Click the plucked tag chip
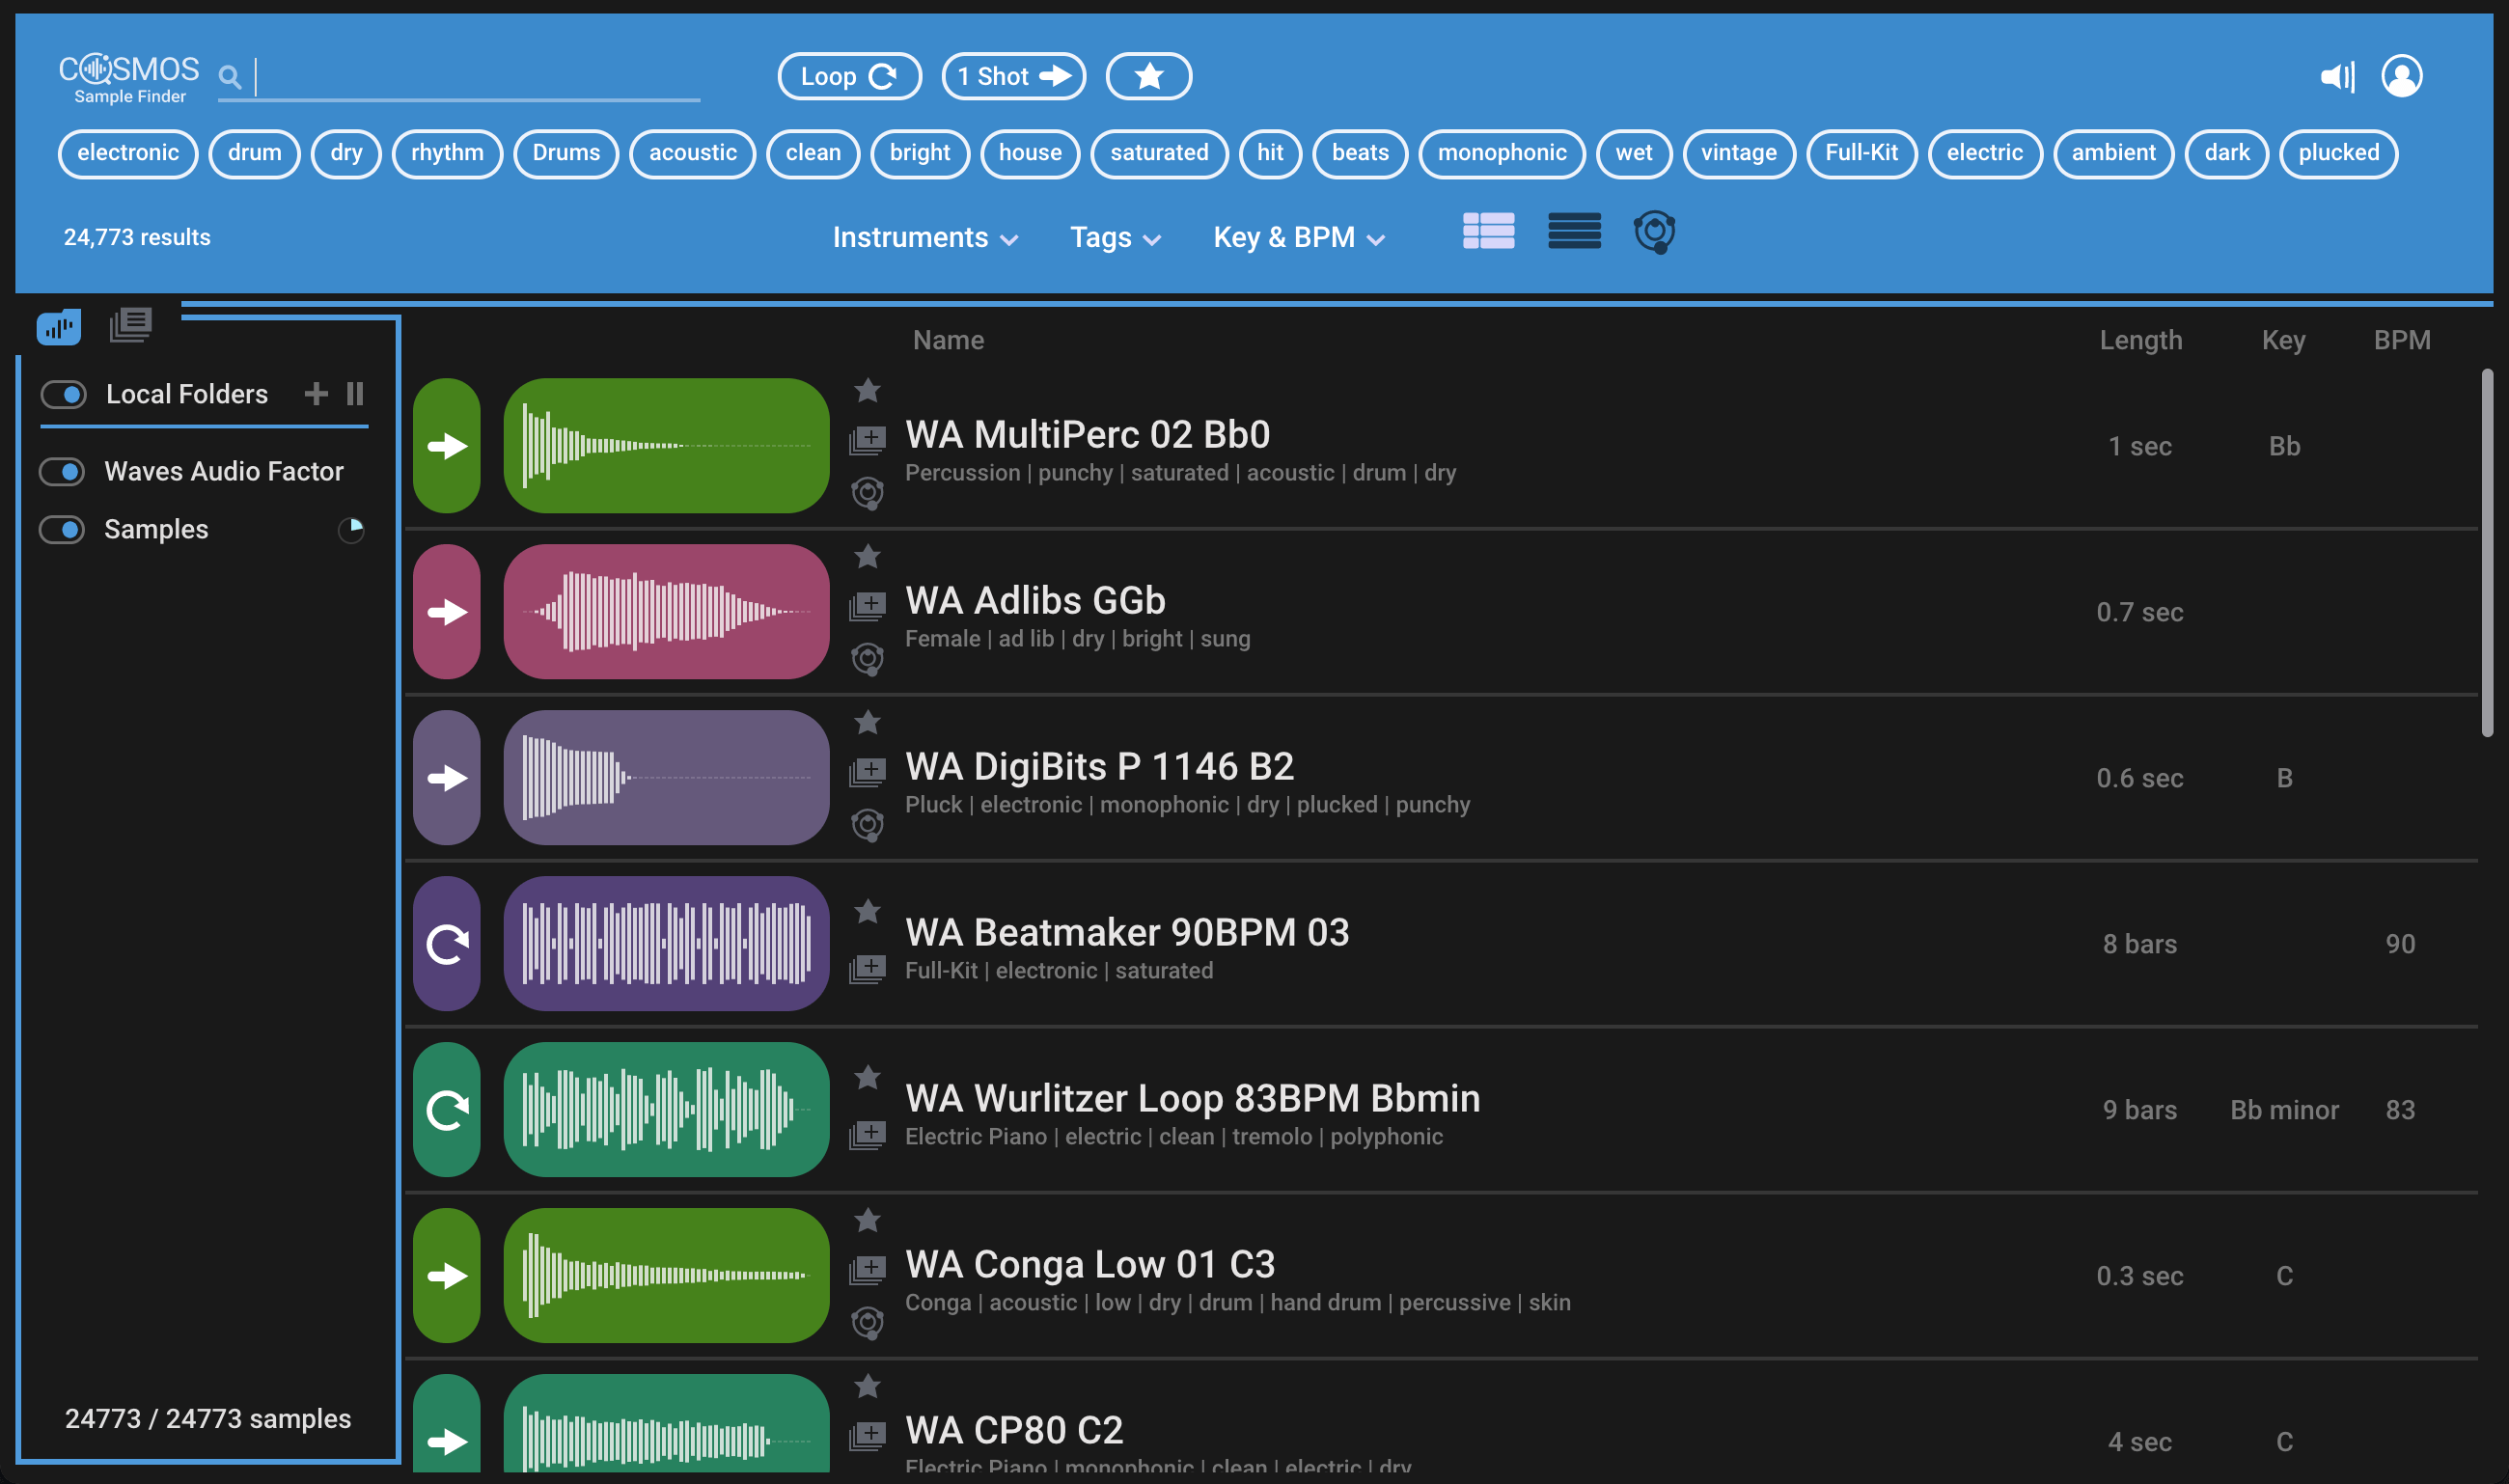The height and width of the screenshot is (1484, 2509). (x=2338, y=153)
